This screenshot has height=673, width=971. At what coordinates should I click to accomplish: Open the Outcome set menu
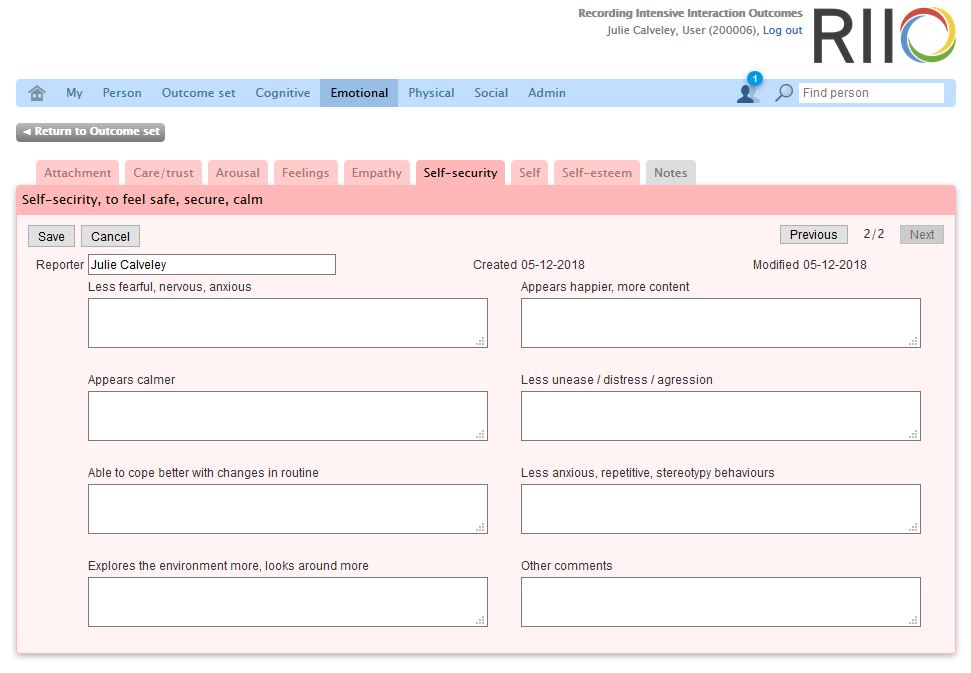[198, 93]
